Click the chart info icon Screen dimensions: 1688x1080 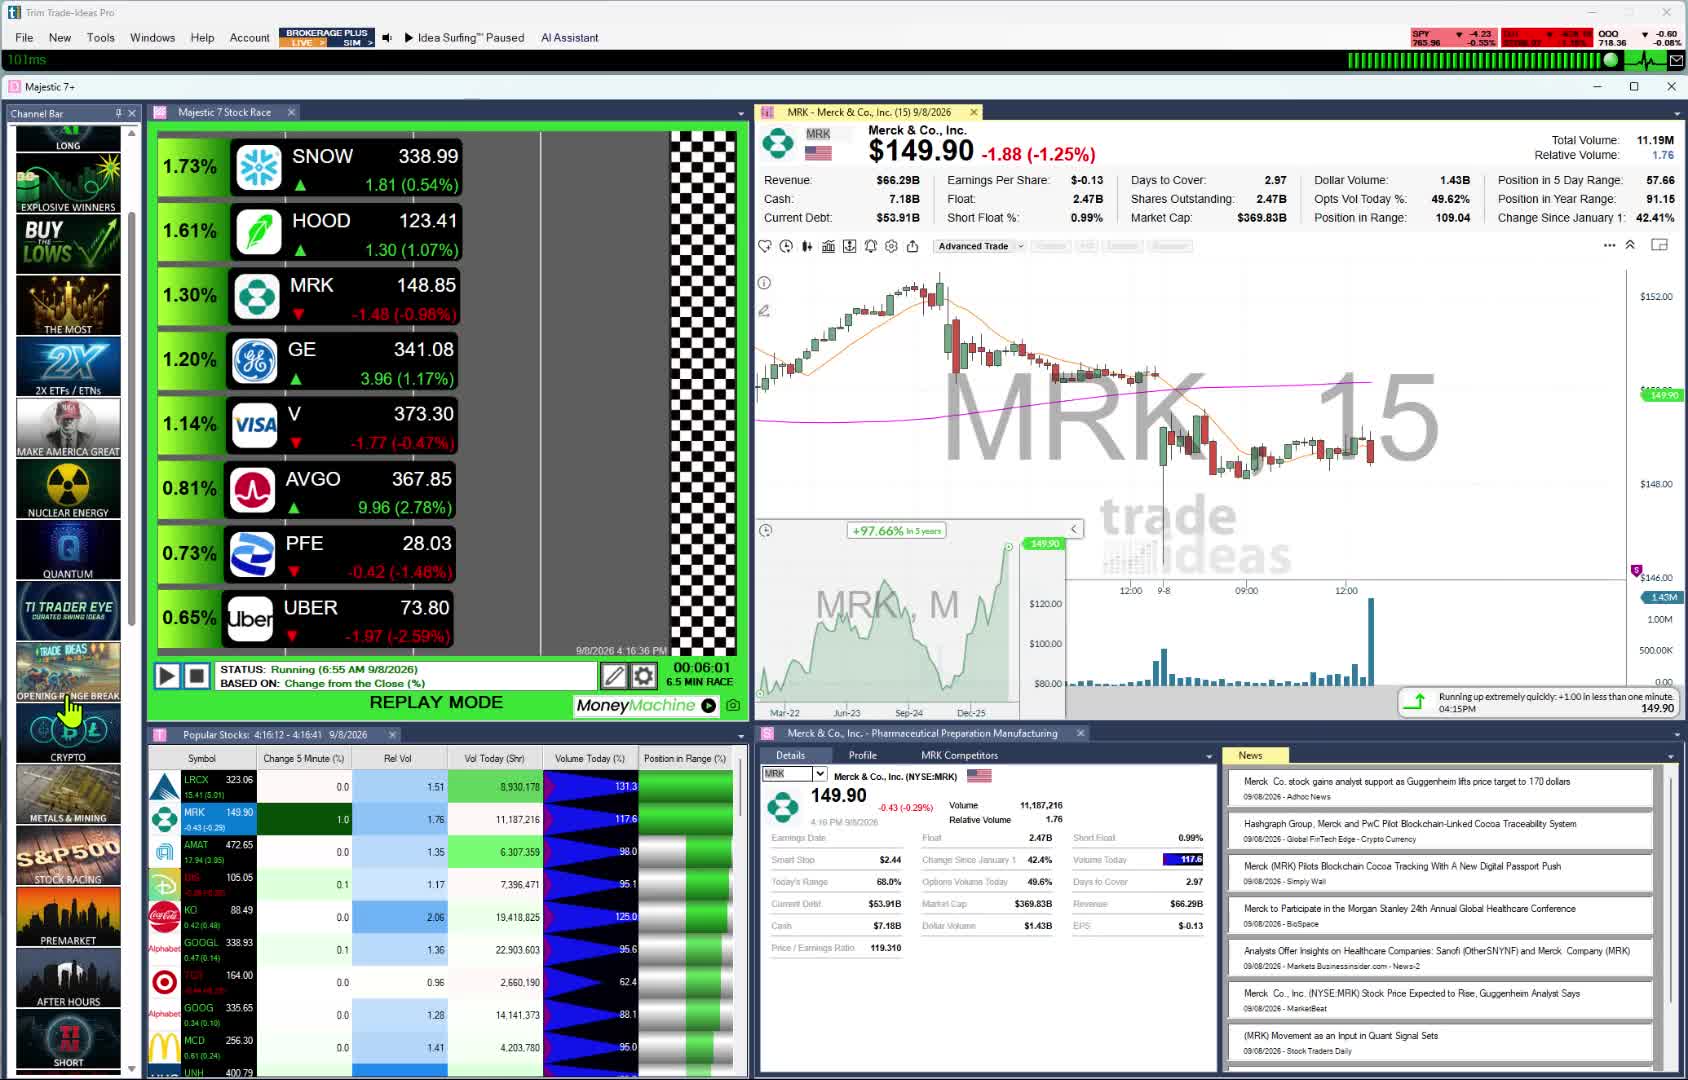tap(764, 283)
